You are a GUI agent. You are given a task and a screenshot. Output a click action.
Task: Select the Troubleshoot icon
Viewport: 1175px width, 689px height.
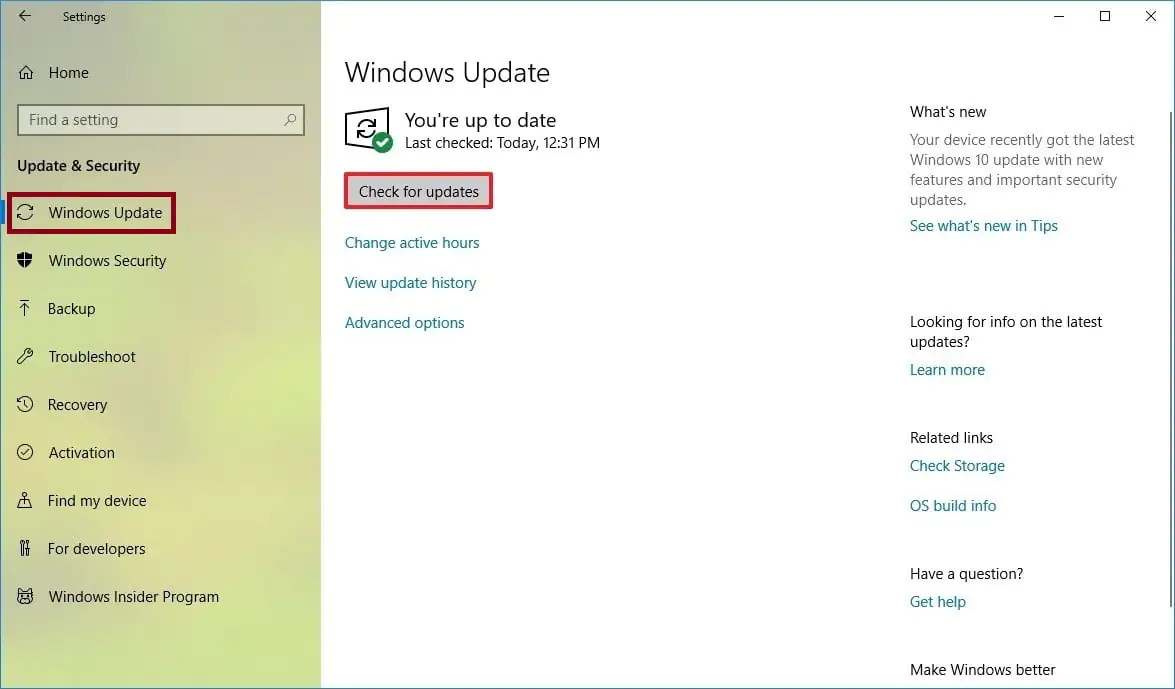[x=24, y=356]
